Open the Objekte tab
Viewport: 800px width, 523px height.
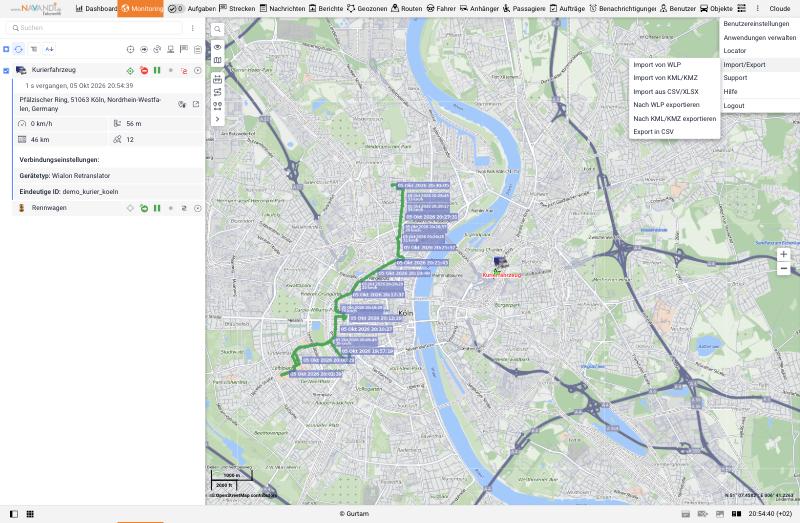(x=716, y=9)
